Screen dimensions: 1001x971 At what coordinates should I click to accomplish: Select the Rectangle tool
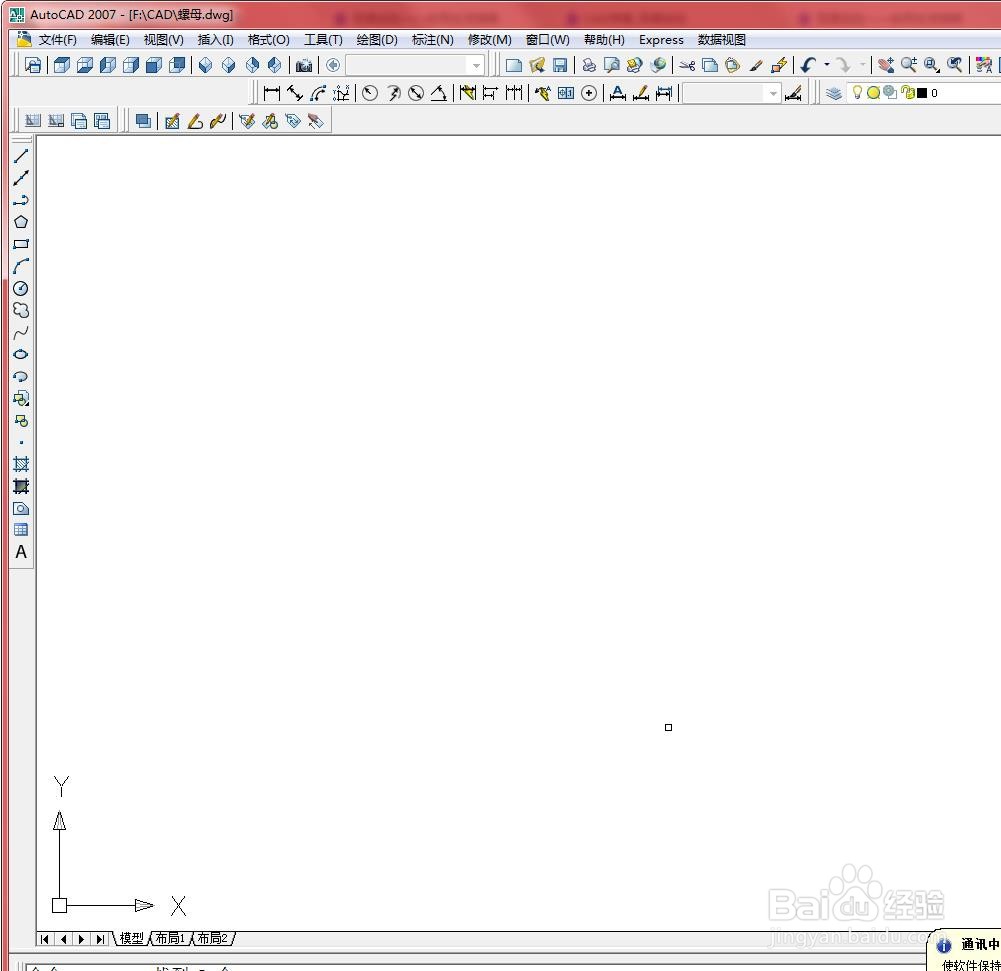20,244
